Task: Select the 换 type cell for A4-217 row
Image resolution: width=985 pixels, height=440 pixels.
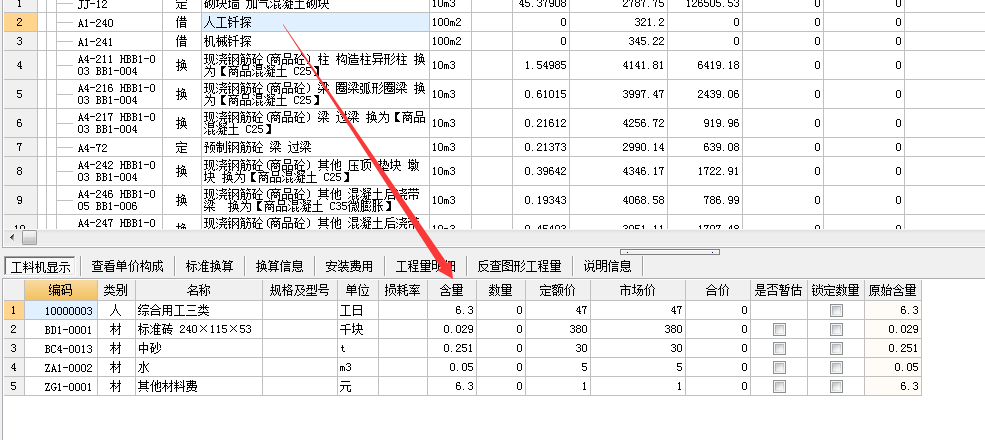Action: pyautogui.click(x=182, y=123)
